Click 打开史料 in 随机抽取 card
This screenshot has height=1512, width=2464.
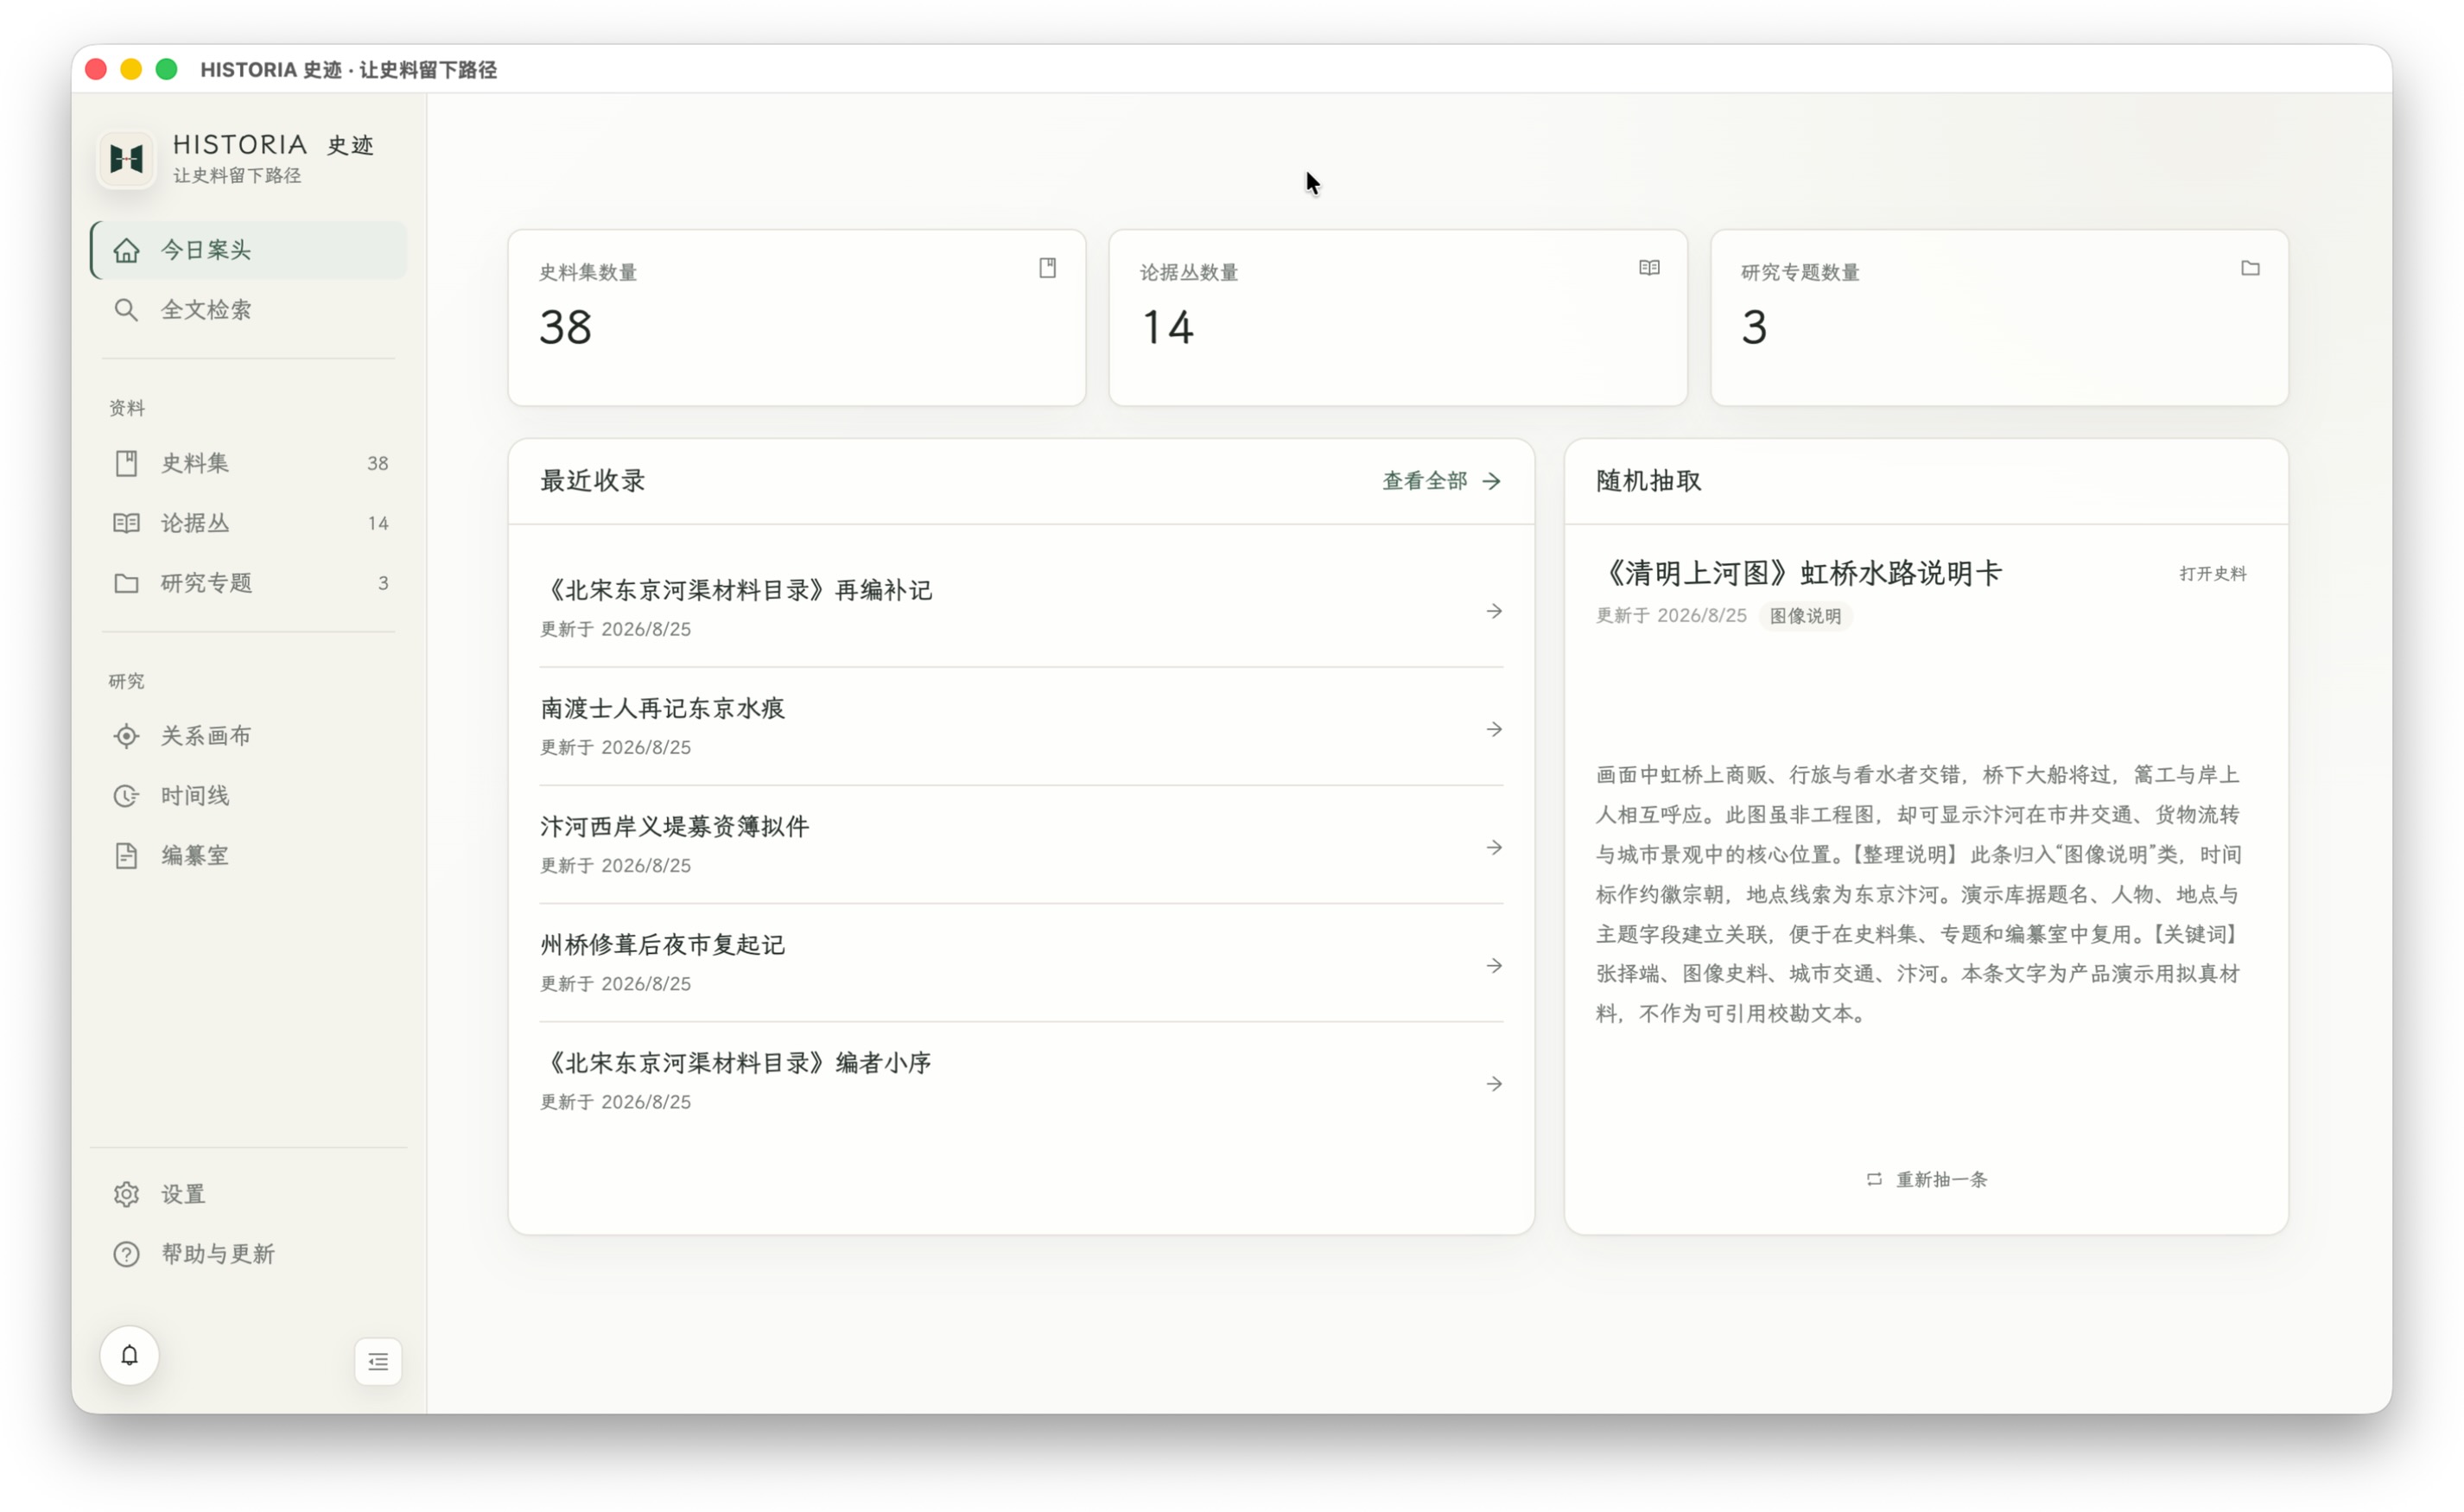click(x=2213, y=573)
